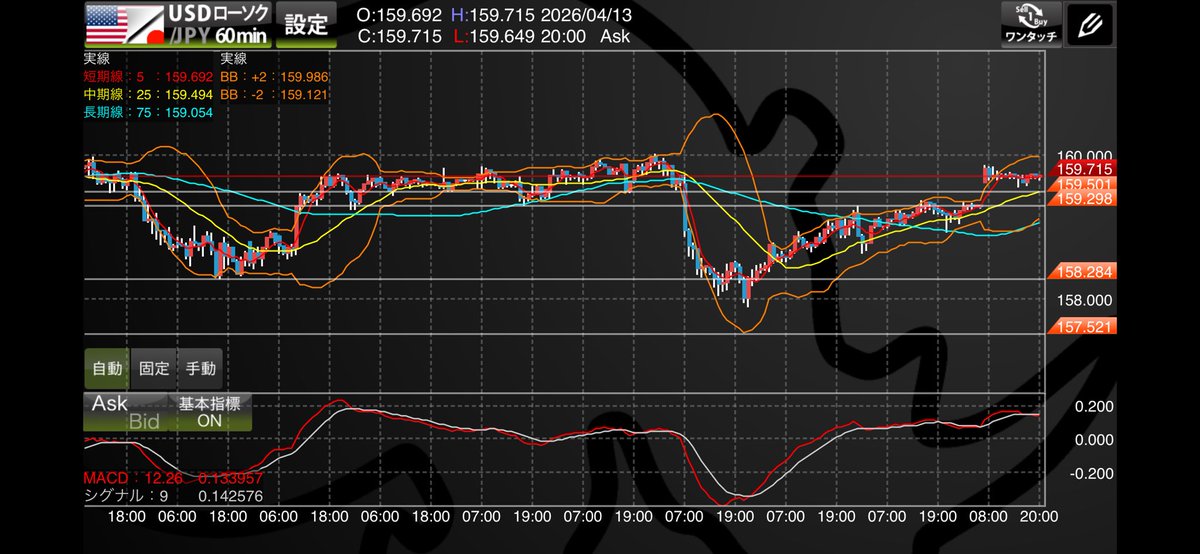
Task: Click the BB -2 159.121 legend
Action: coord(275,95)
